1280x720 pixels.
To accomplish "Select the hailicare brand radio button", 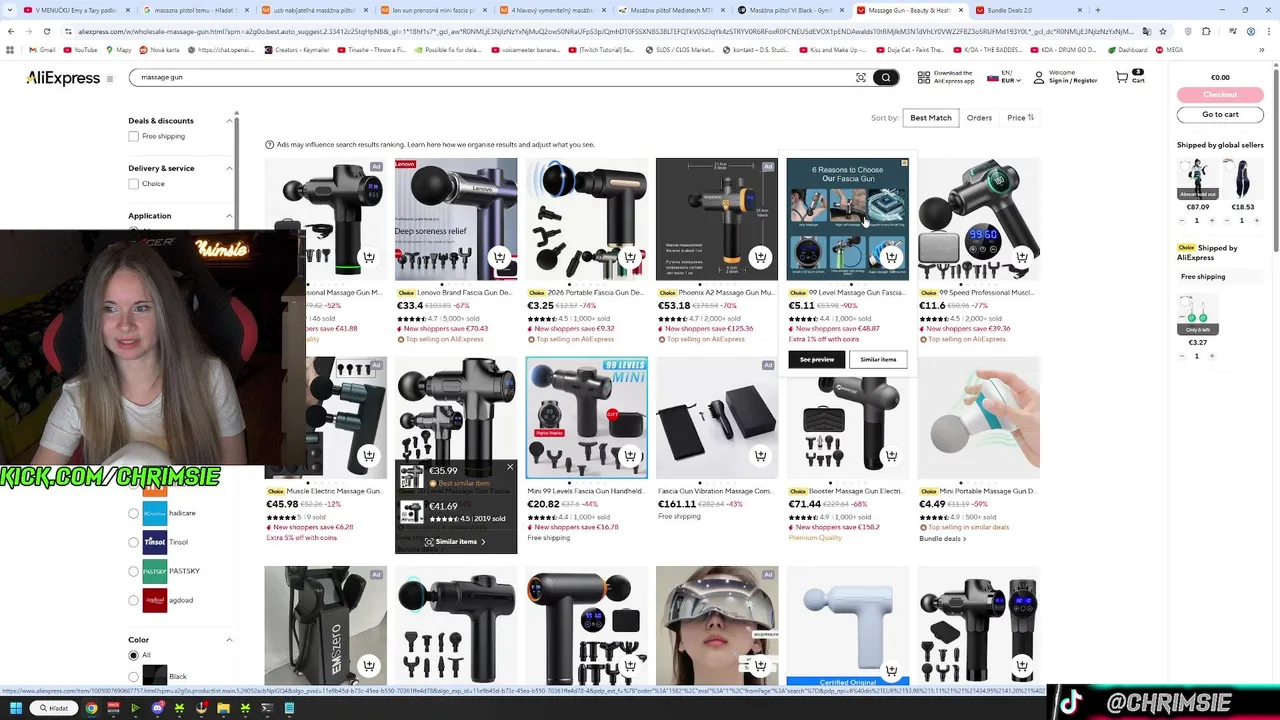I will [133, 513].
